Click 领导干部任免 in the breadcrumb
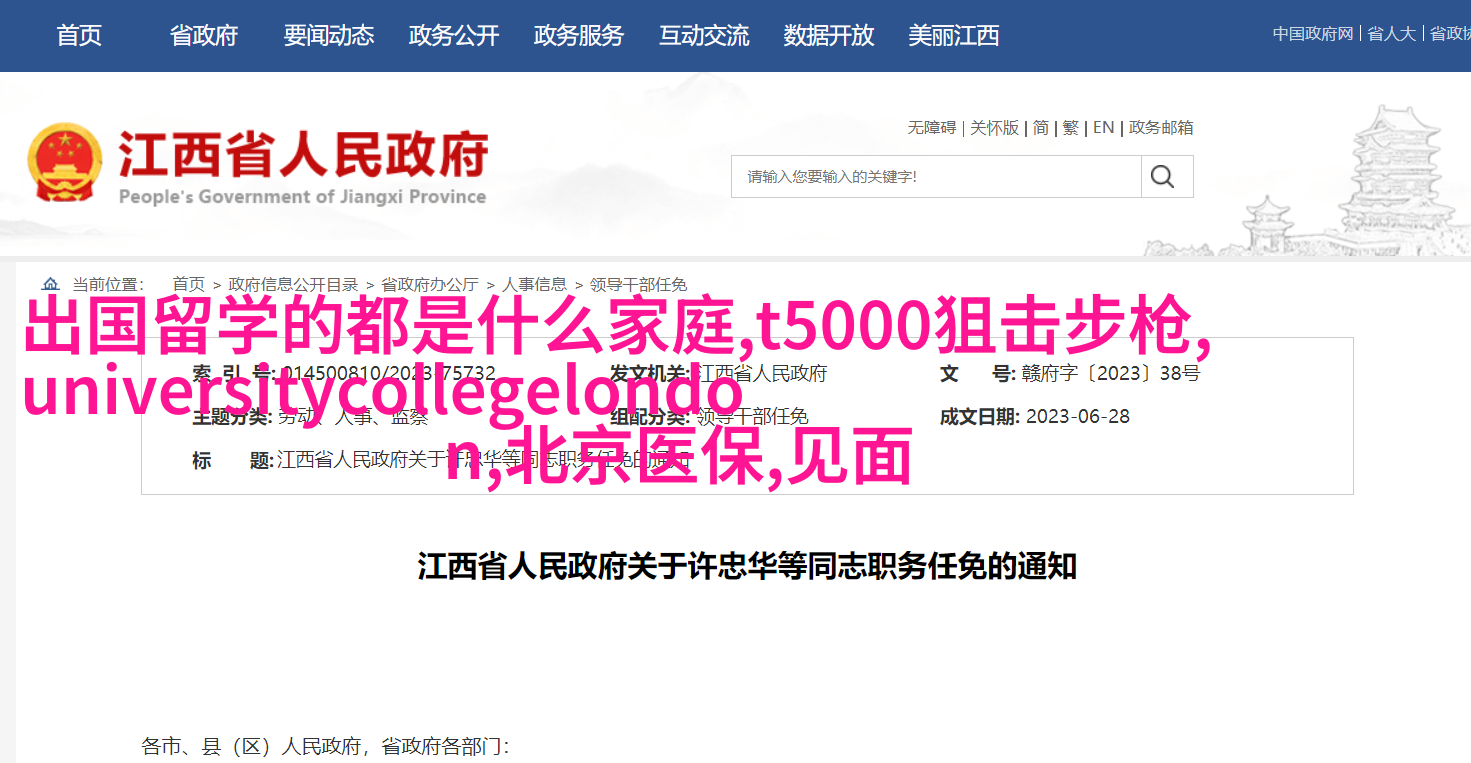 point(638,285)
